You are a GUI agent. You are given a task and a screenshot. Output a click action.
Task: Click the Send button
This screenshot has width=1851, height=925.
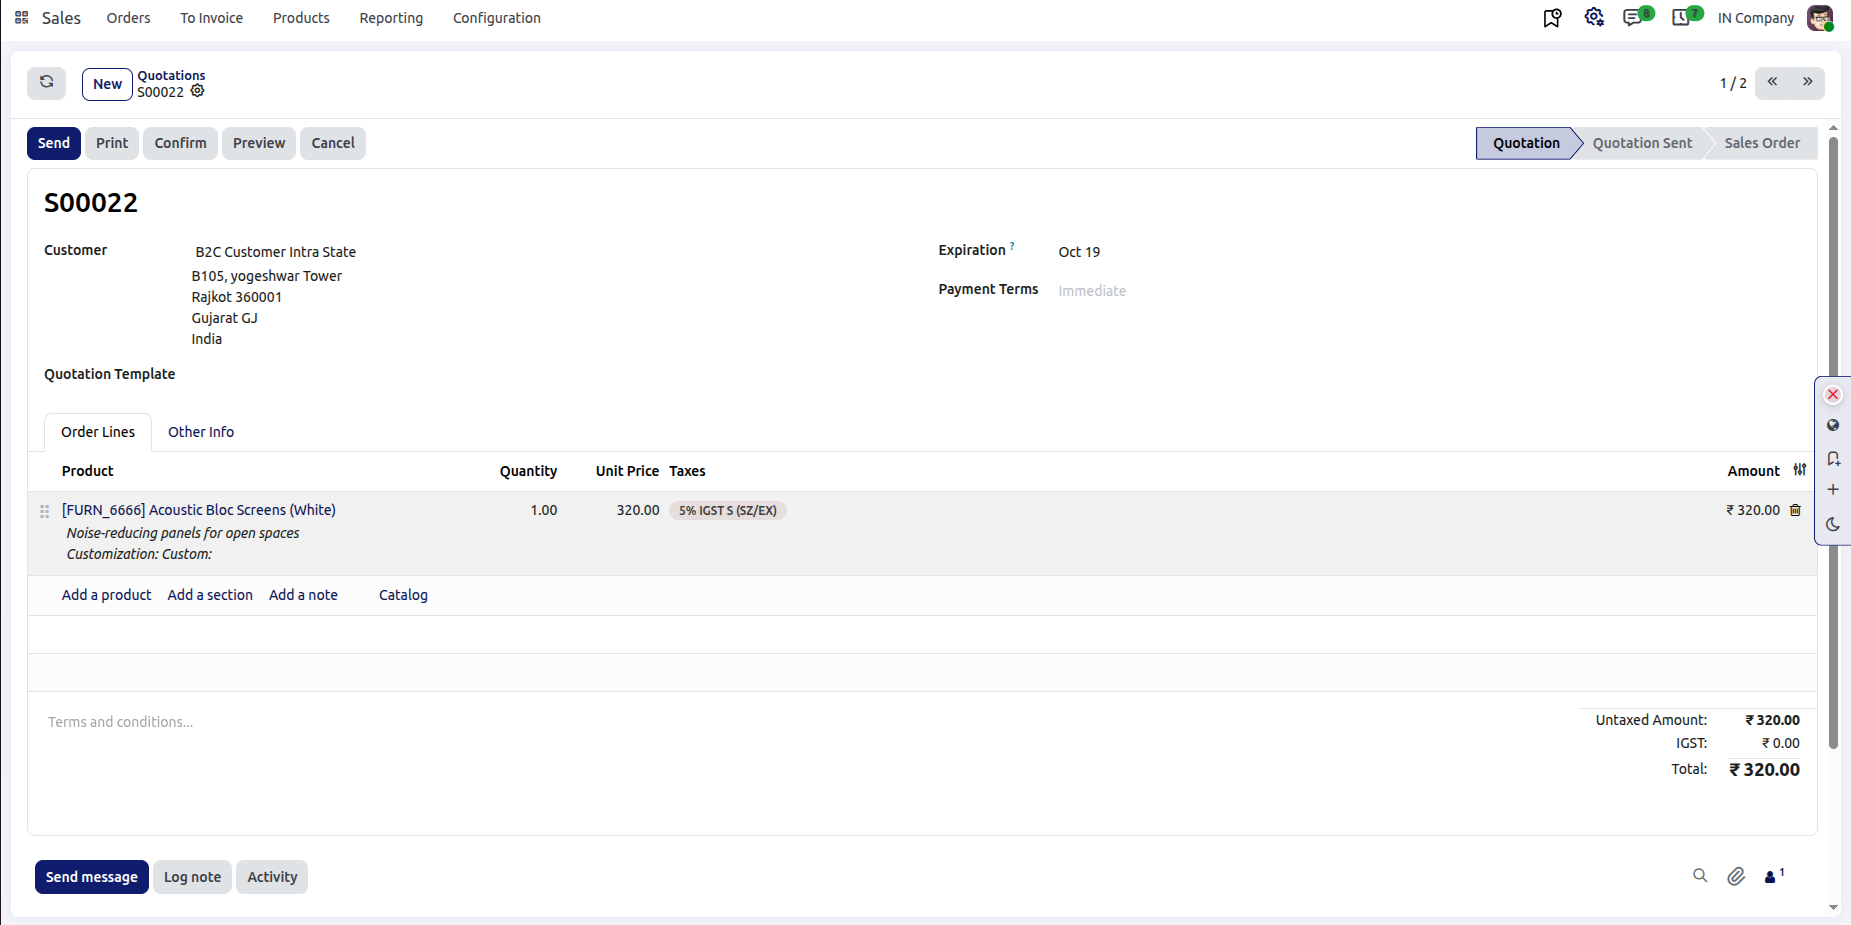tap(54, 143)
